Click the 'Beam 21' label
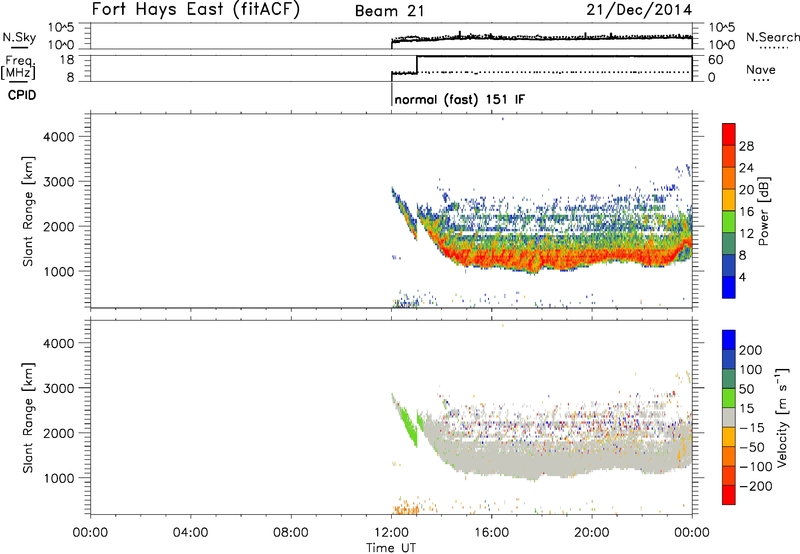Image resolution: width=800 pixels, height=554 pixels. click(389, 11)
